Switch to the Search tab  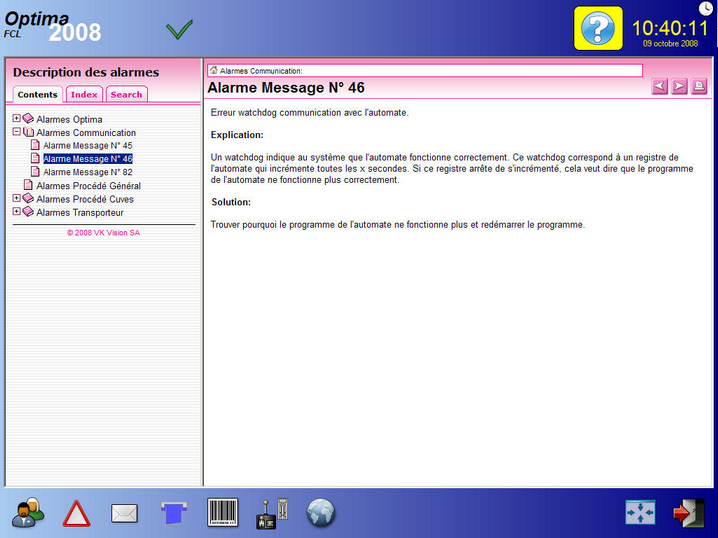click(126, 95)
